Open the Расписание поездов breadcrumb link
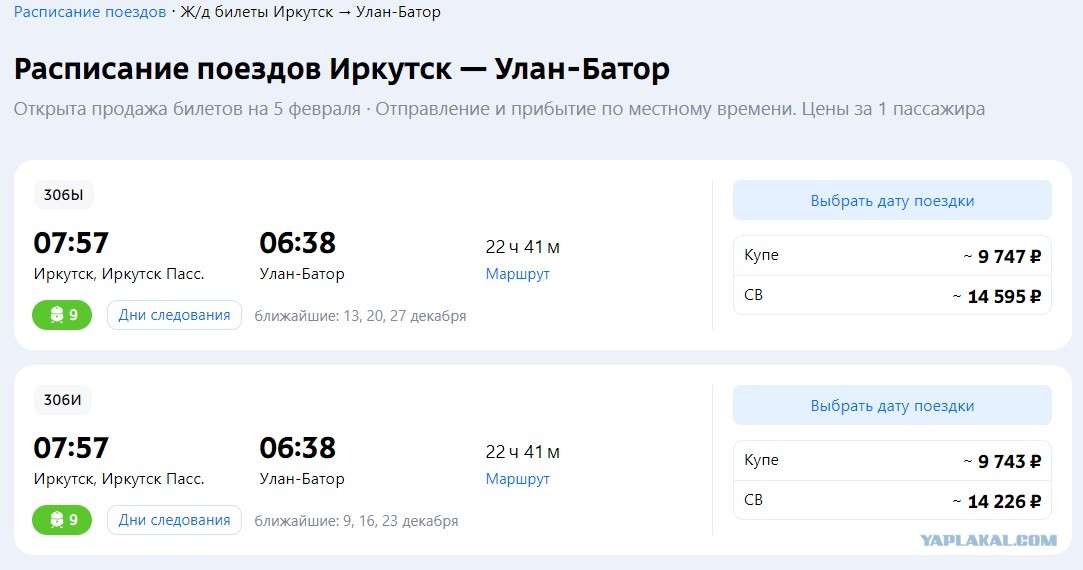Image resolution: width=1083 pixels, height=570 pixels. 90,12
